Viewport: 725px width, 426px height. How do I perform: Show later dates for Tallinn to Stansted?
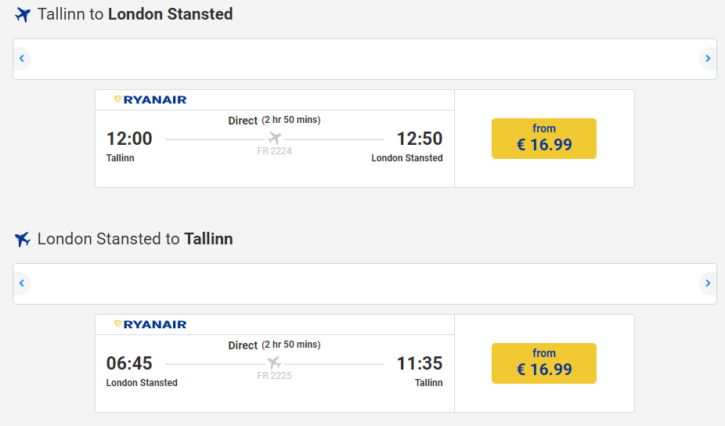click(708, 58)
